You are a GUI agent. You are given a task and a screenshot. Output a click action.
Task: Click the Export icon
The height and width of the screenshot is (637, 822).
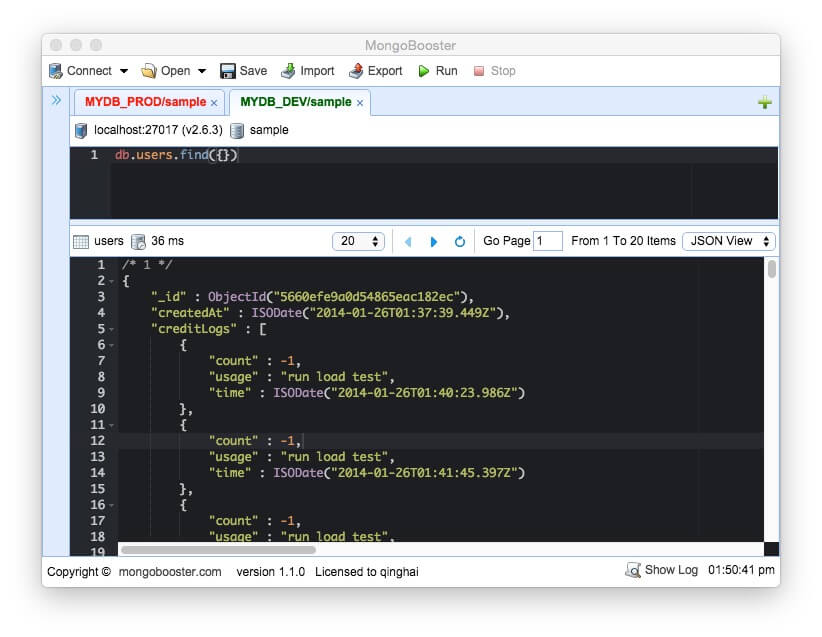coord(356,71)
